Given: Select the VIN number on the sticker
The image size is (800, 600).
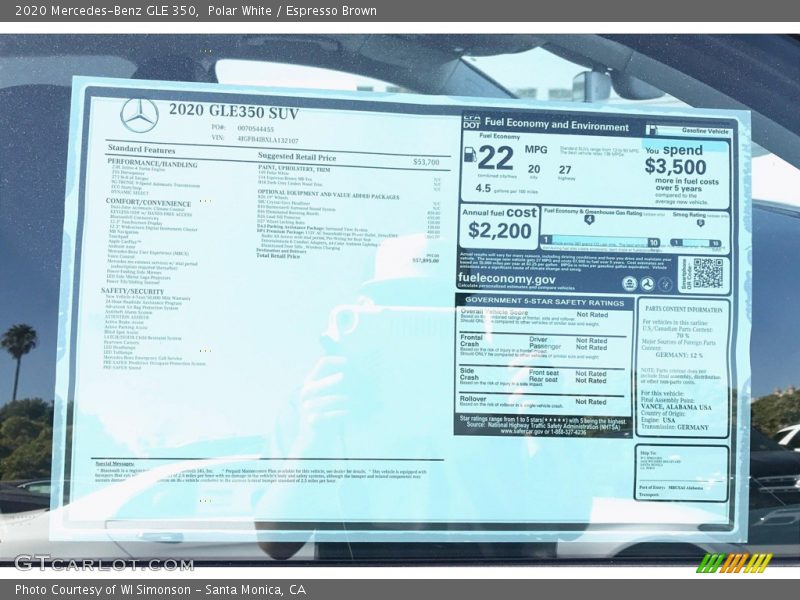Looking at the screenshot, I should (x=268, y=139).
